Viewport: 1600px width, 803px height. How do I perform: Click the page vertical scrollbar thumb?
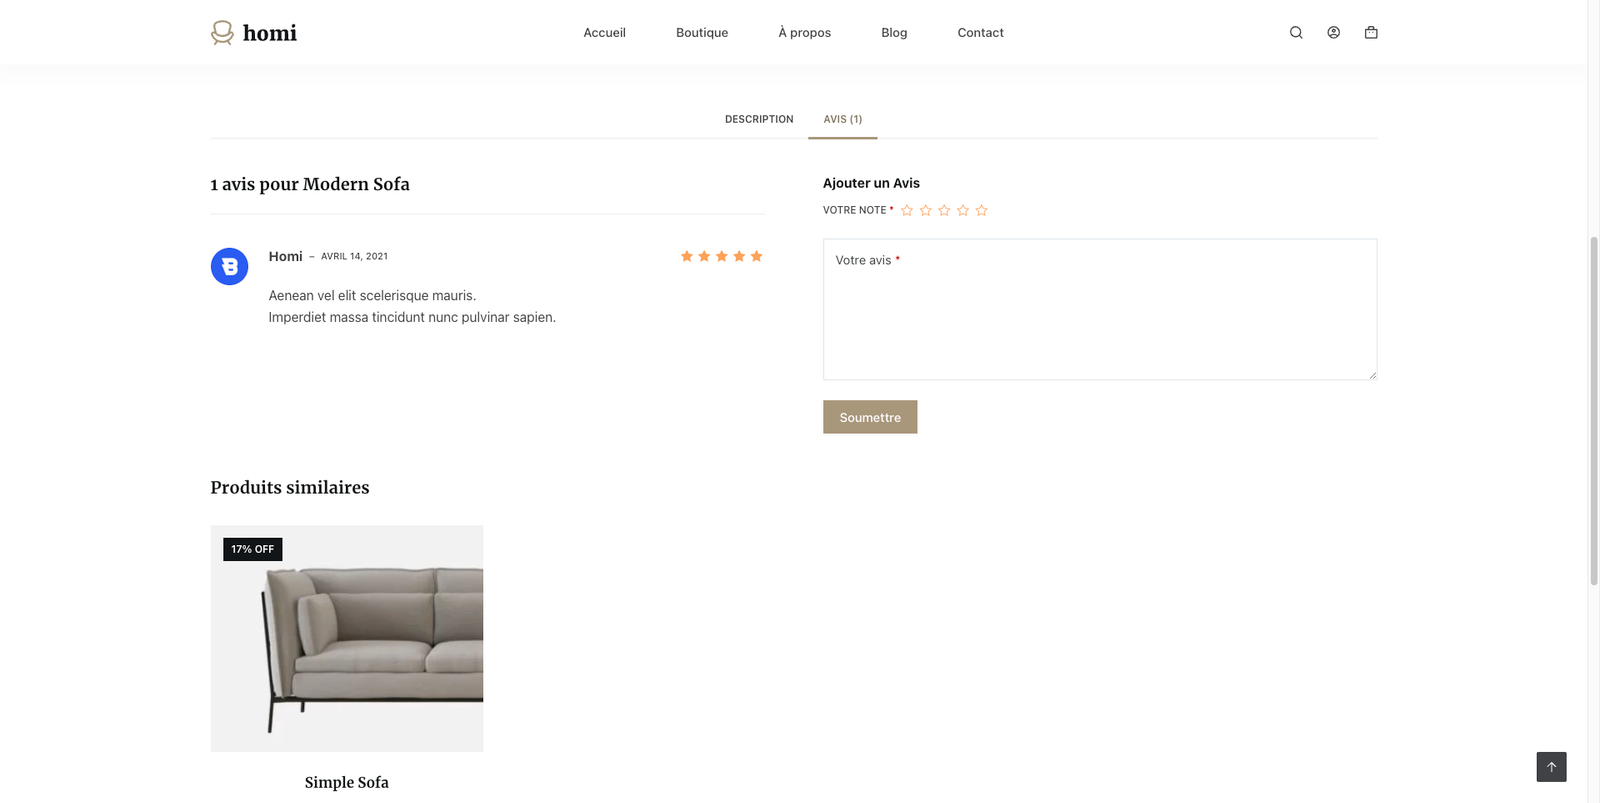coord(1594,410)
